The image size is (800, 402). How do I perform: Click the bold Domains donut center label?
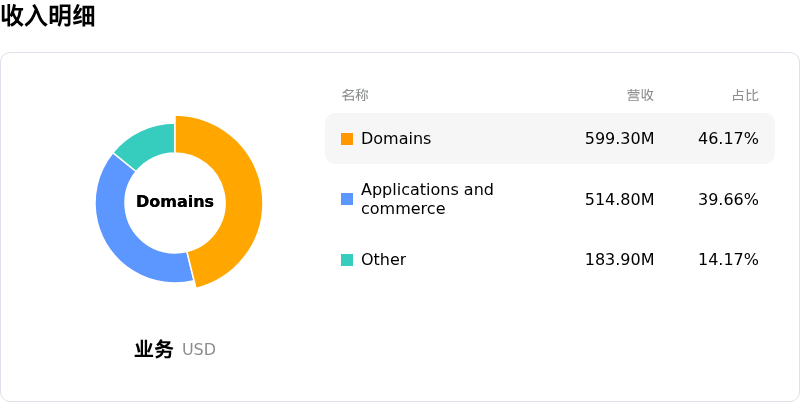(x=175, y=202)
